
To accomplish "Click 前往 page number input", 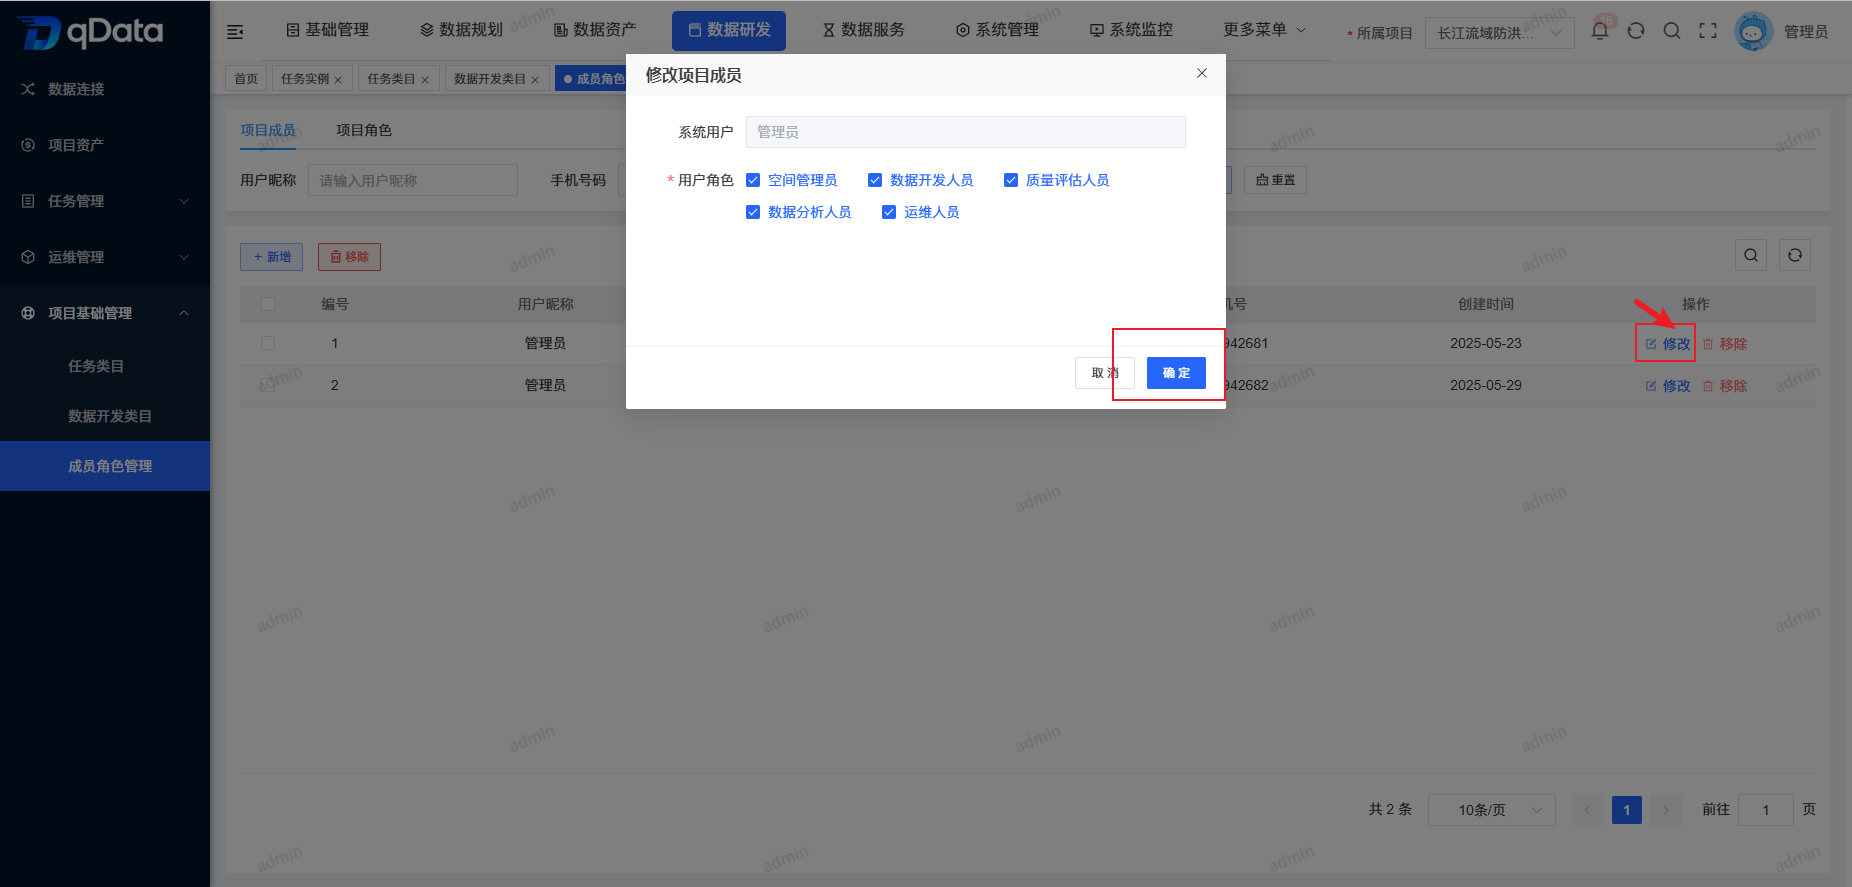I will 1766,810.
